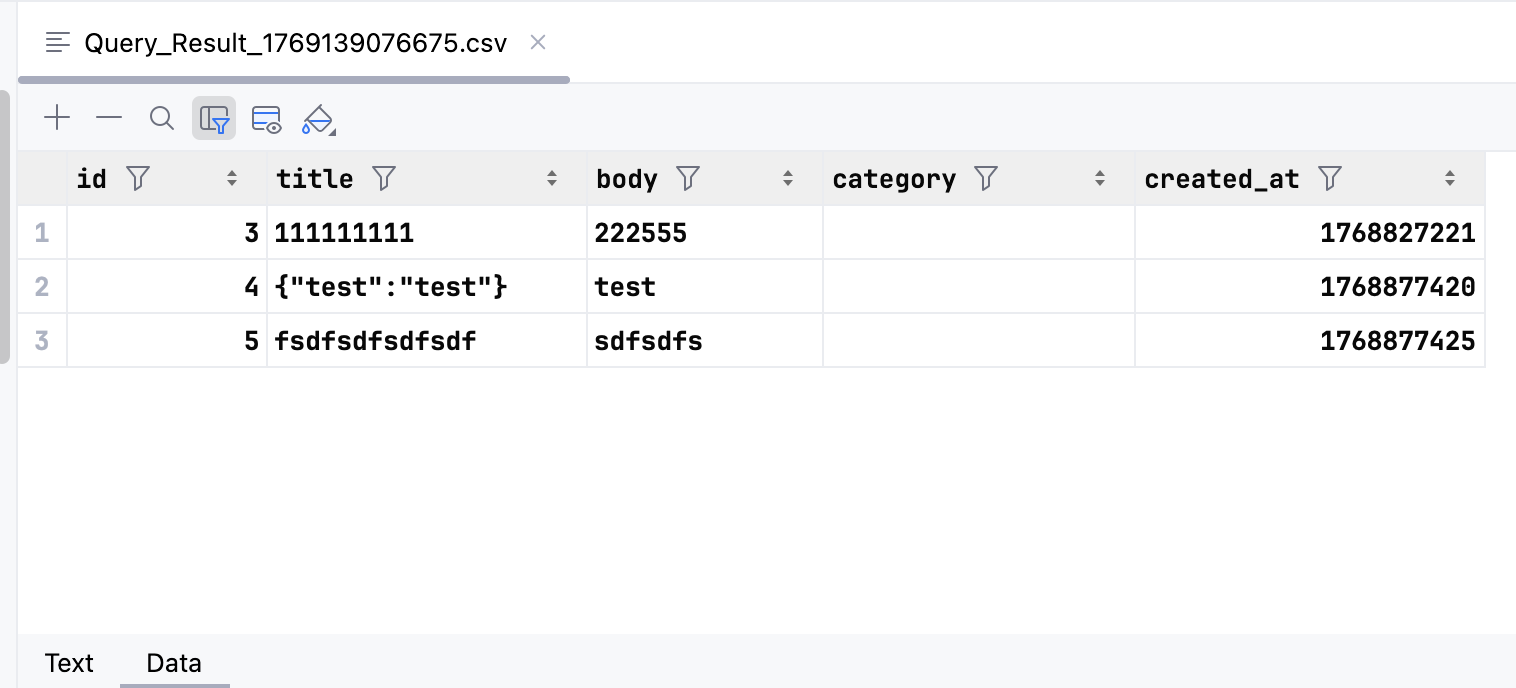Click filter icon on category column
Image resolution: width=1516 pixels, height=688 pixels.
click(985, 179)
